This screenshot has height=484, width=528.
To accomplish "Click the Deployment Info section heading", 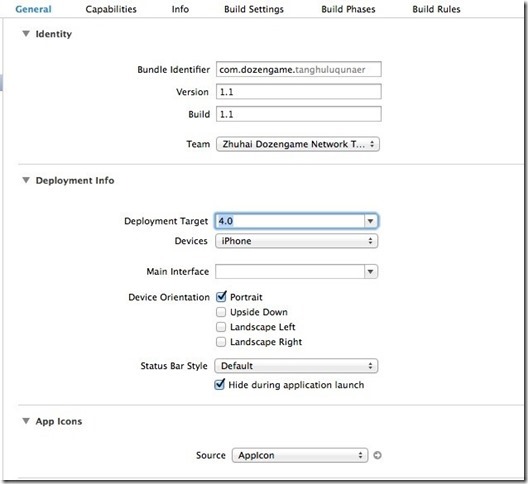I will tap(75, 180).
